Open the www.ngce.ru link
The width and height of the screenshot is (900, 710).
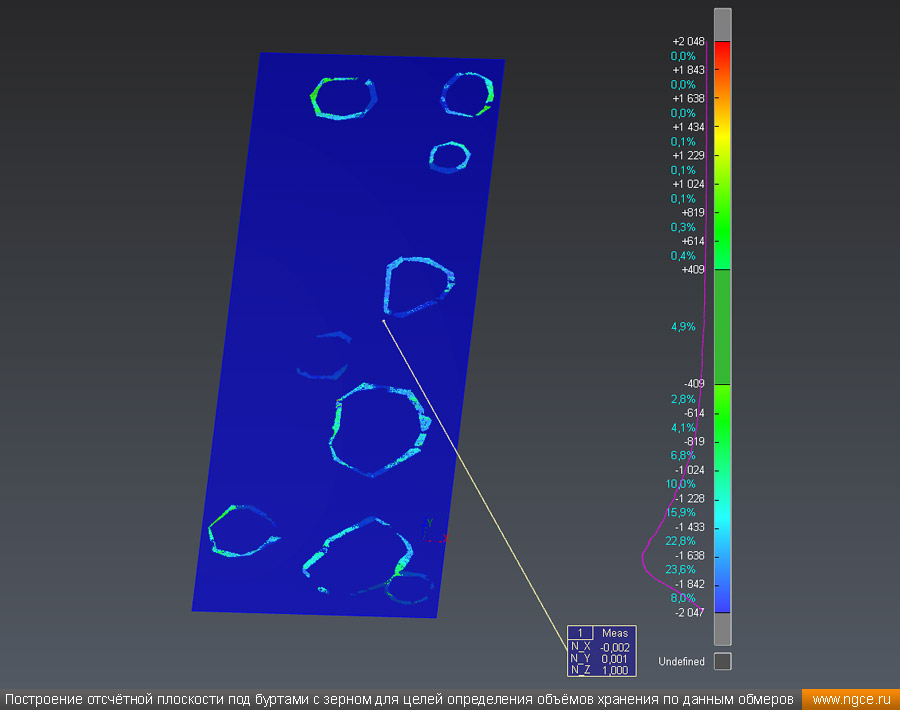click(x=851, y=698)
